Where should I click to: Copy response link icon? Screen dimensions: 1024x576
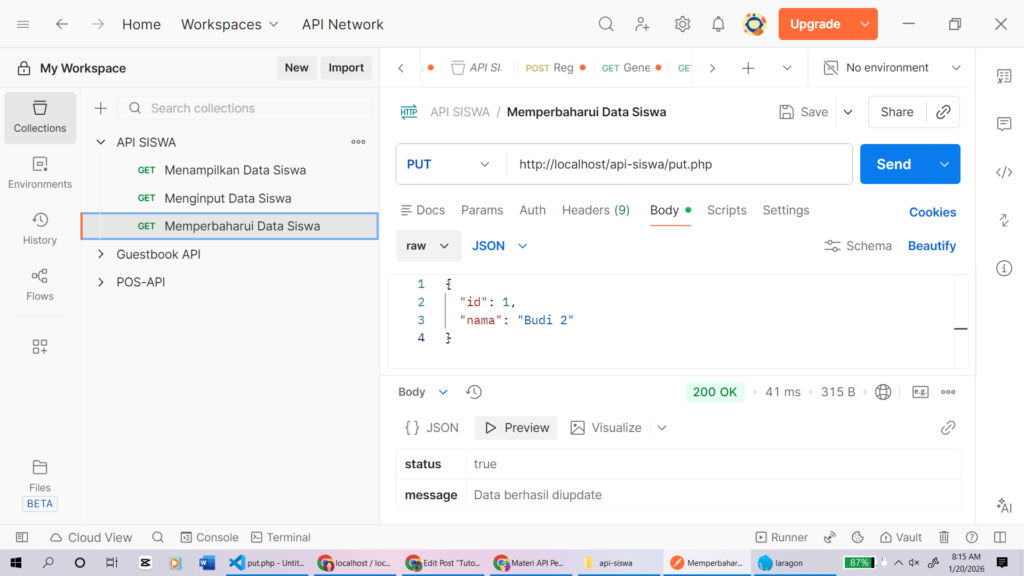pos(948,428)
